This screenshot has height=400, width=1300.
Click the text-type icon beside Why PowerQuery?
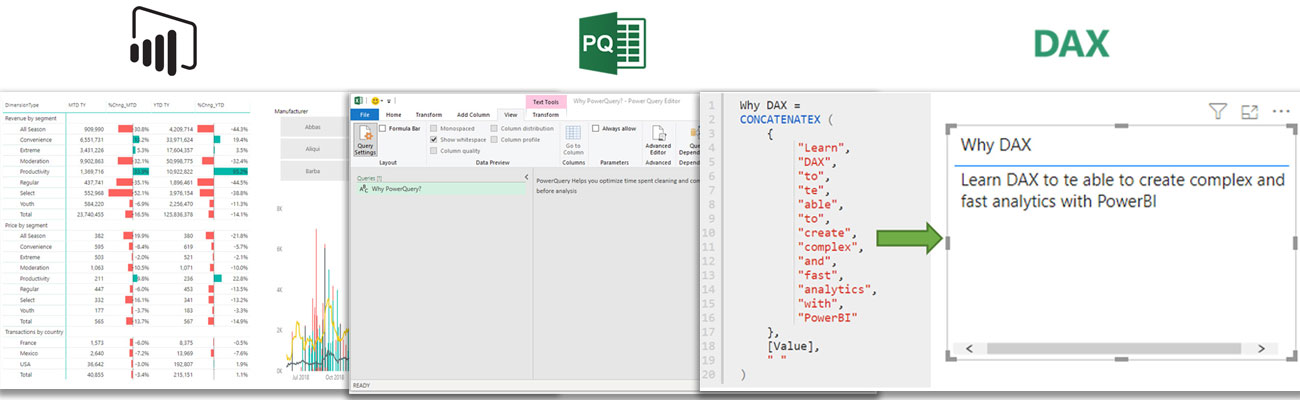(363, 187)
